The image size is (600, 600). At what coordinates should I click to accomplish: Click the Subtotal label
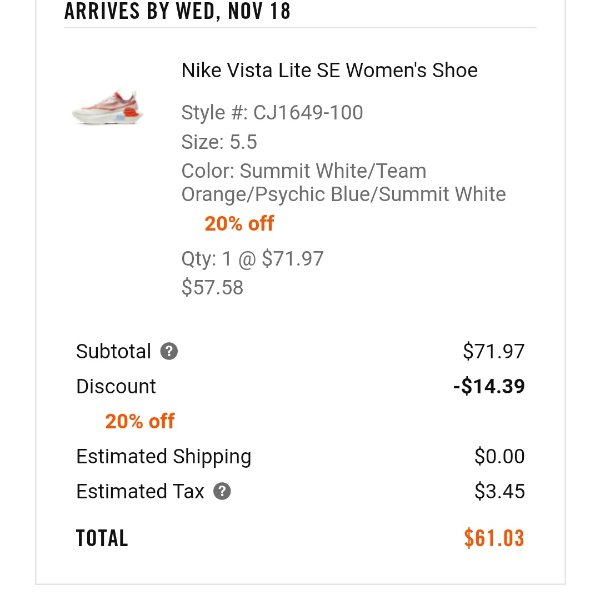(113, 351)
